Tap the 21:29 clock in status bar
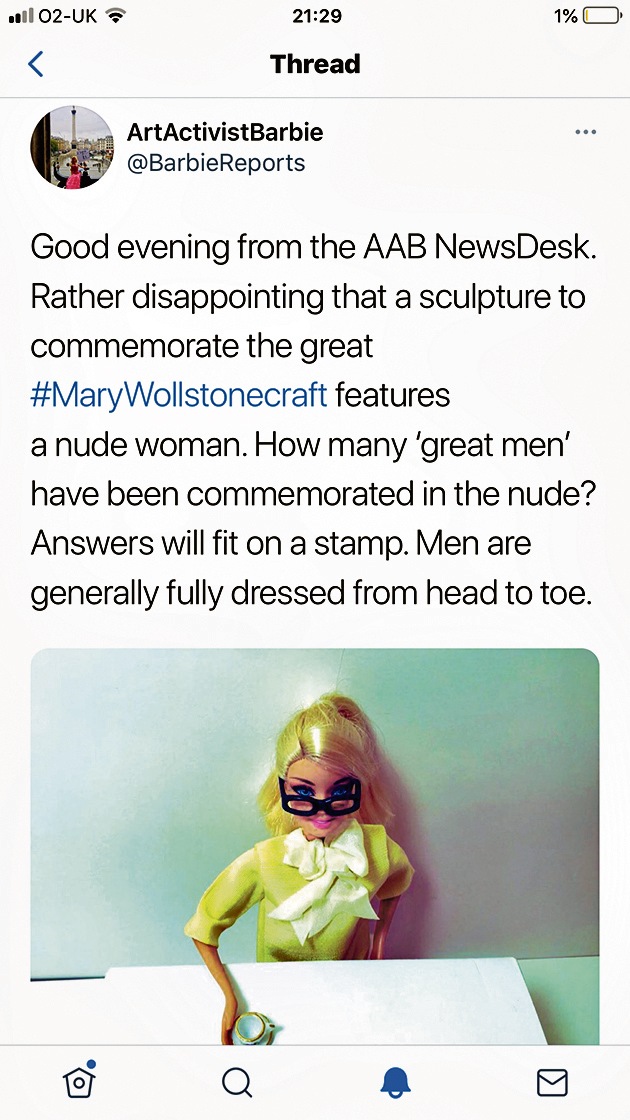 [316, 16]
